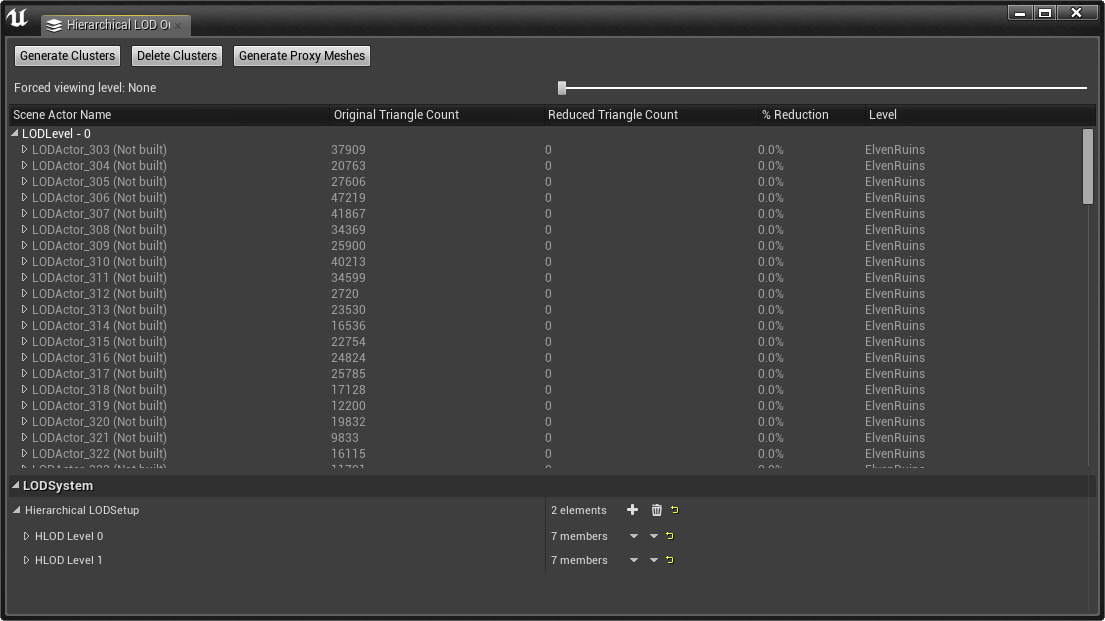The height and width of the screenshot is (621, 1105).
Task: Maximize the Hierarchical LOD Outliner window
Action: point(1045,13)
